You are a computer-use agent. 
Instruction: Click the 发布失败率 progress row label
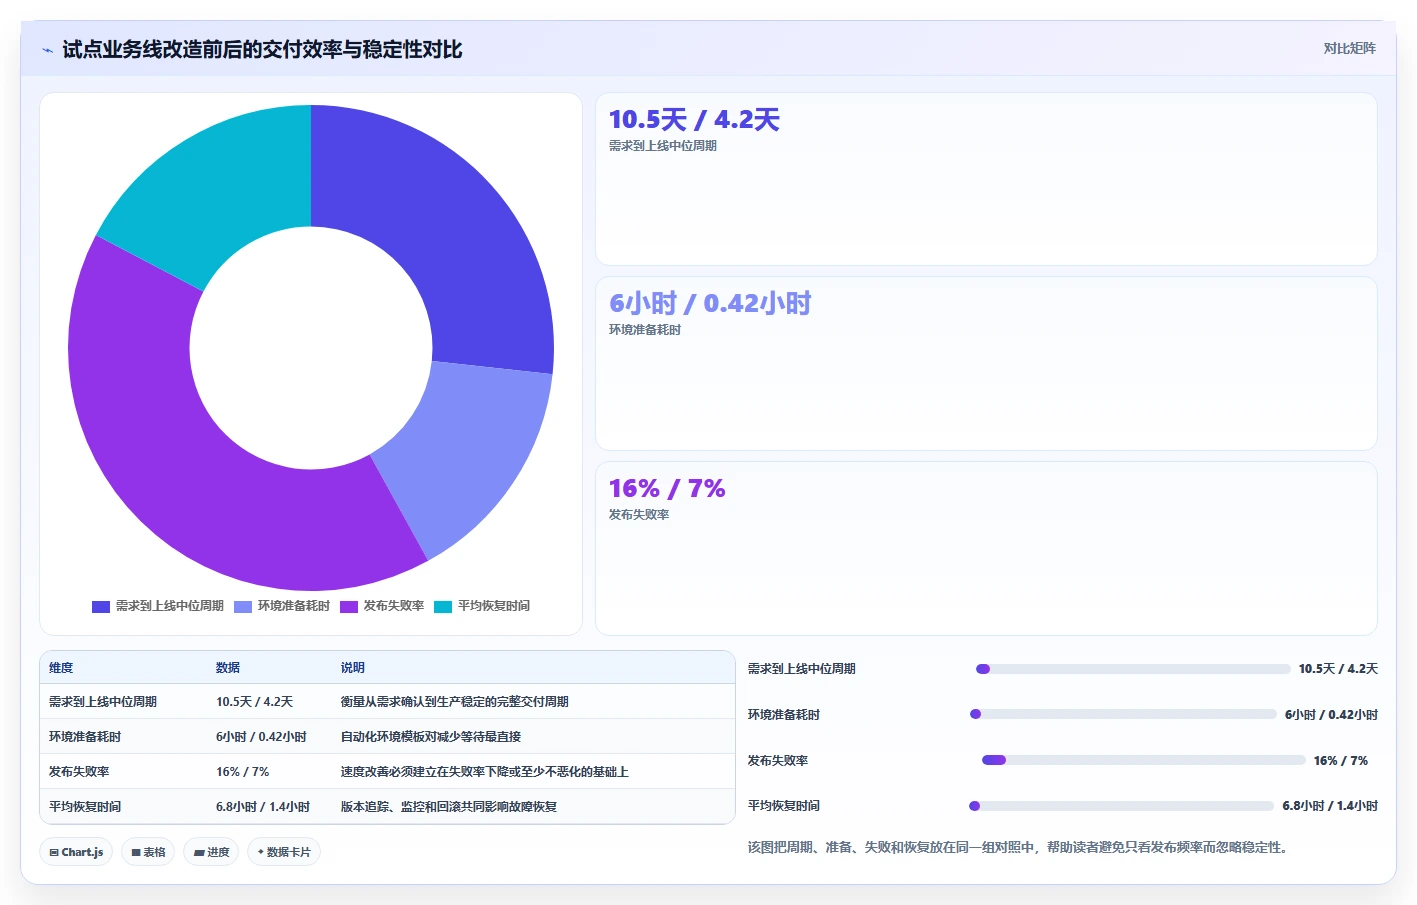coord(778,761)
